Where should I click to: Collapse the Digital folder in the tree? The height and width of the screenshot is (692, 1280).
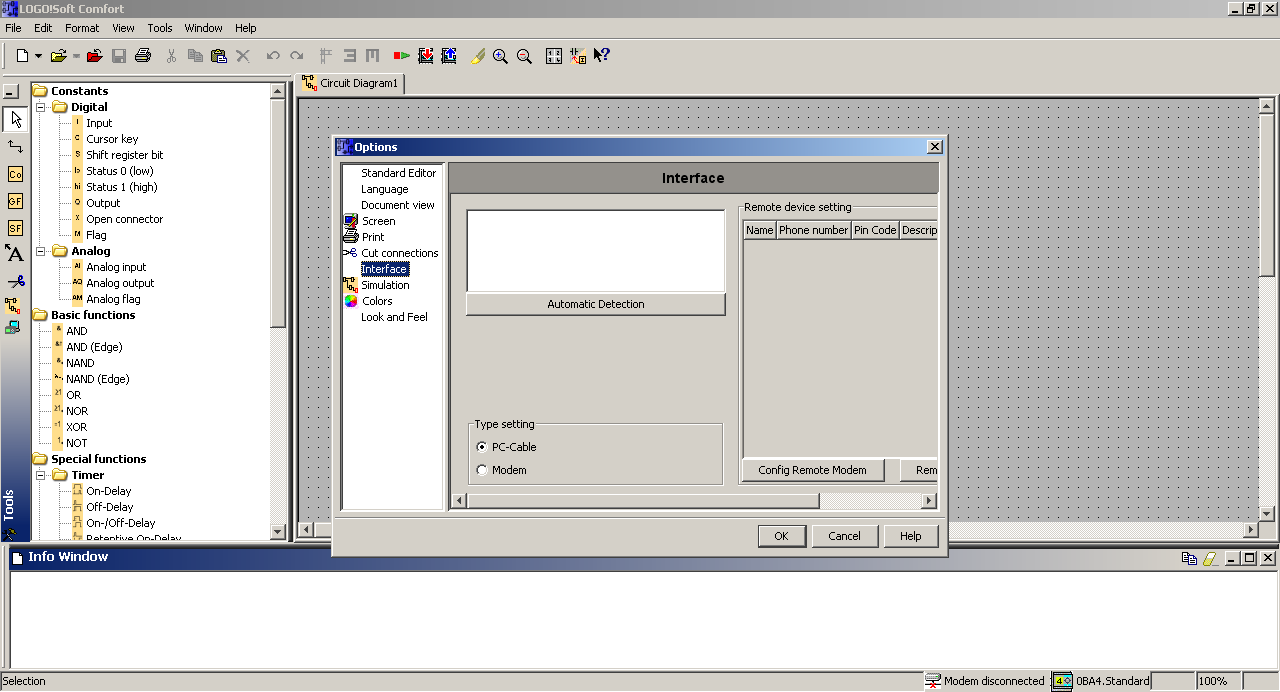41,107
